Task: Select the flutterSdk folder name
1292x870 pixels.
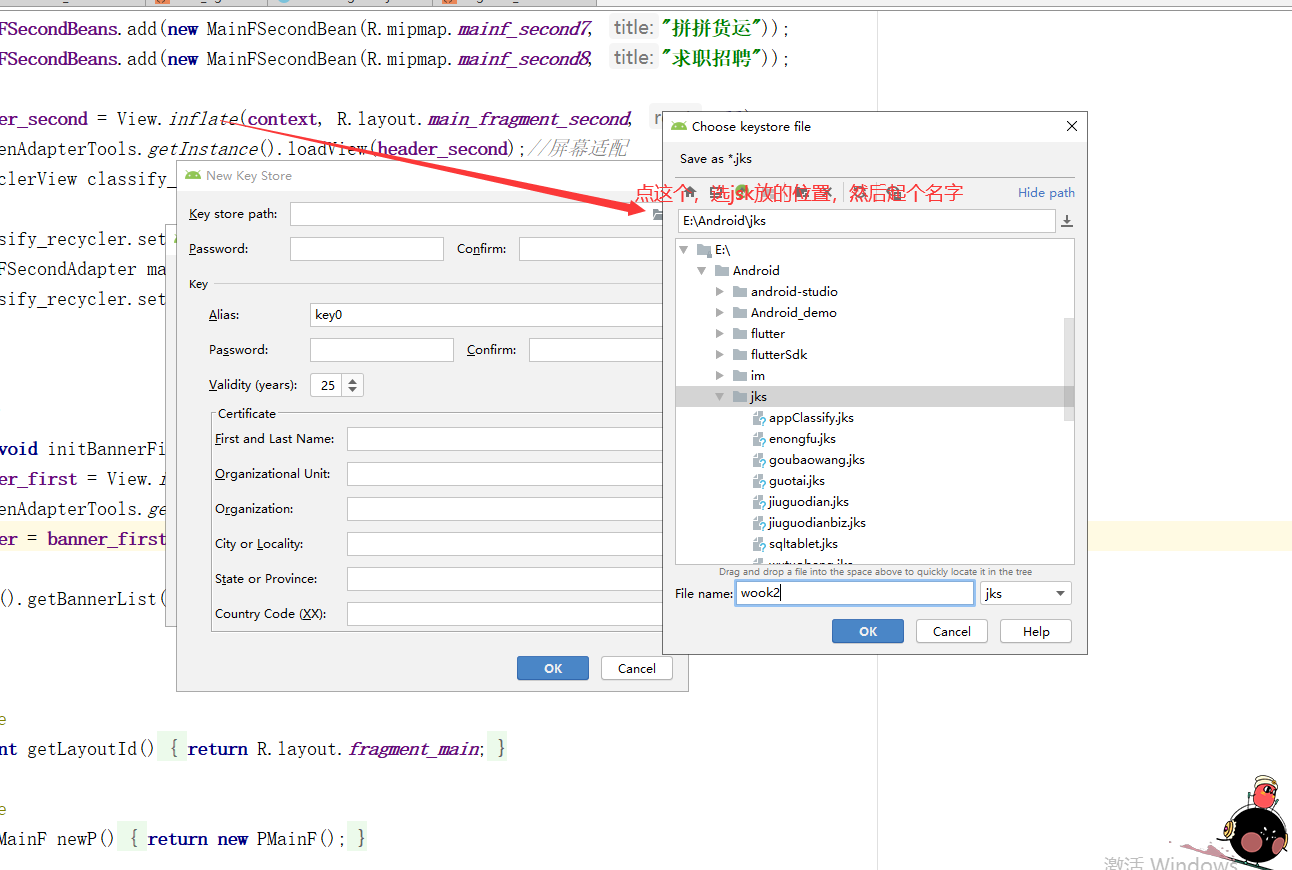Action: point(779,355)
